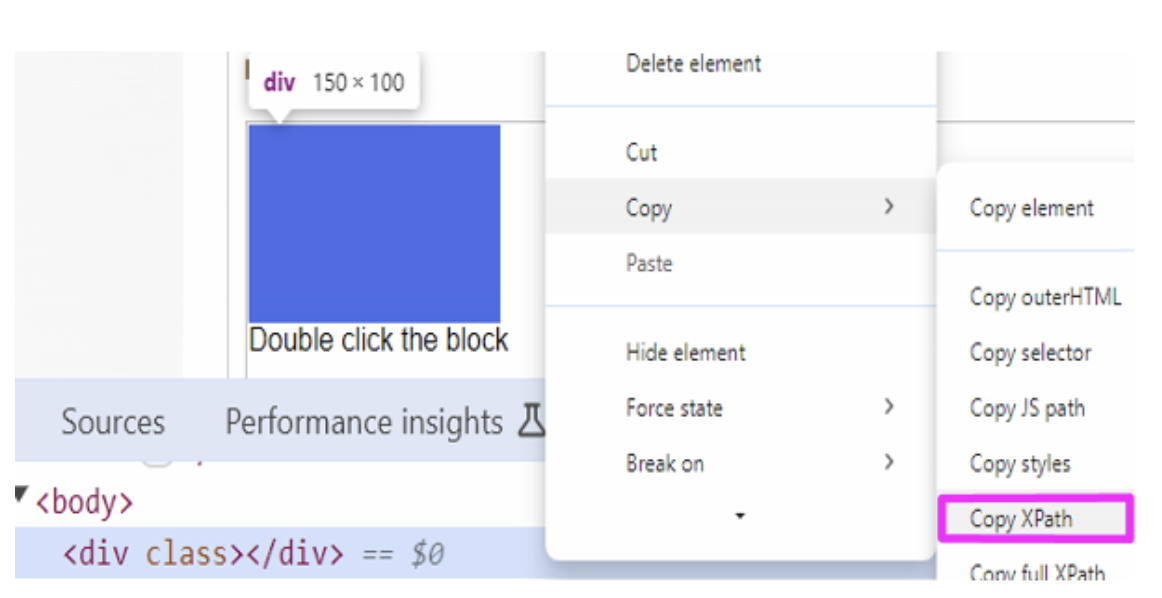Choose Copy styles from the submenu

[x=1020, y=464]
